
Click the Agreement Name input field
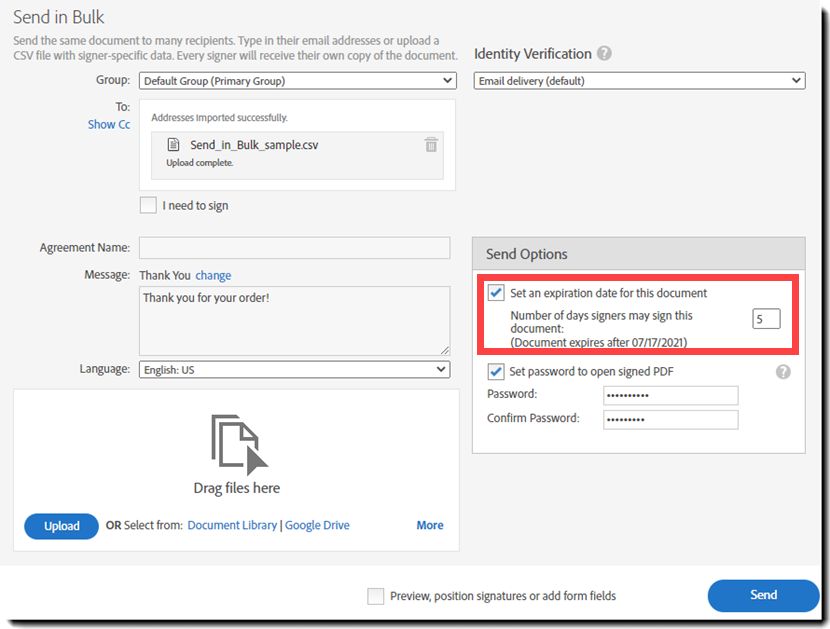[x=294, y=248]
